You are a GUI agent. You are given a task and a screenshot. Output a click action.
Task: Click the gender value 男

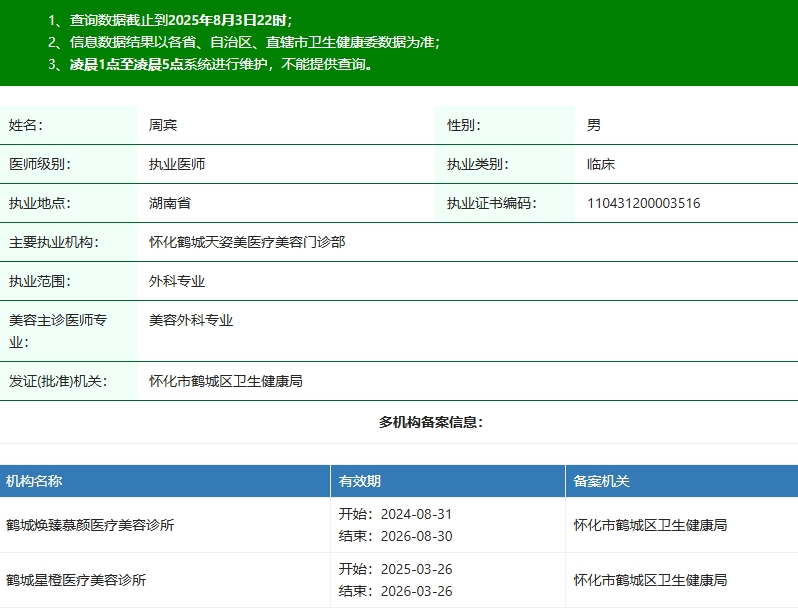tap(594, 125)
